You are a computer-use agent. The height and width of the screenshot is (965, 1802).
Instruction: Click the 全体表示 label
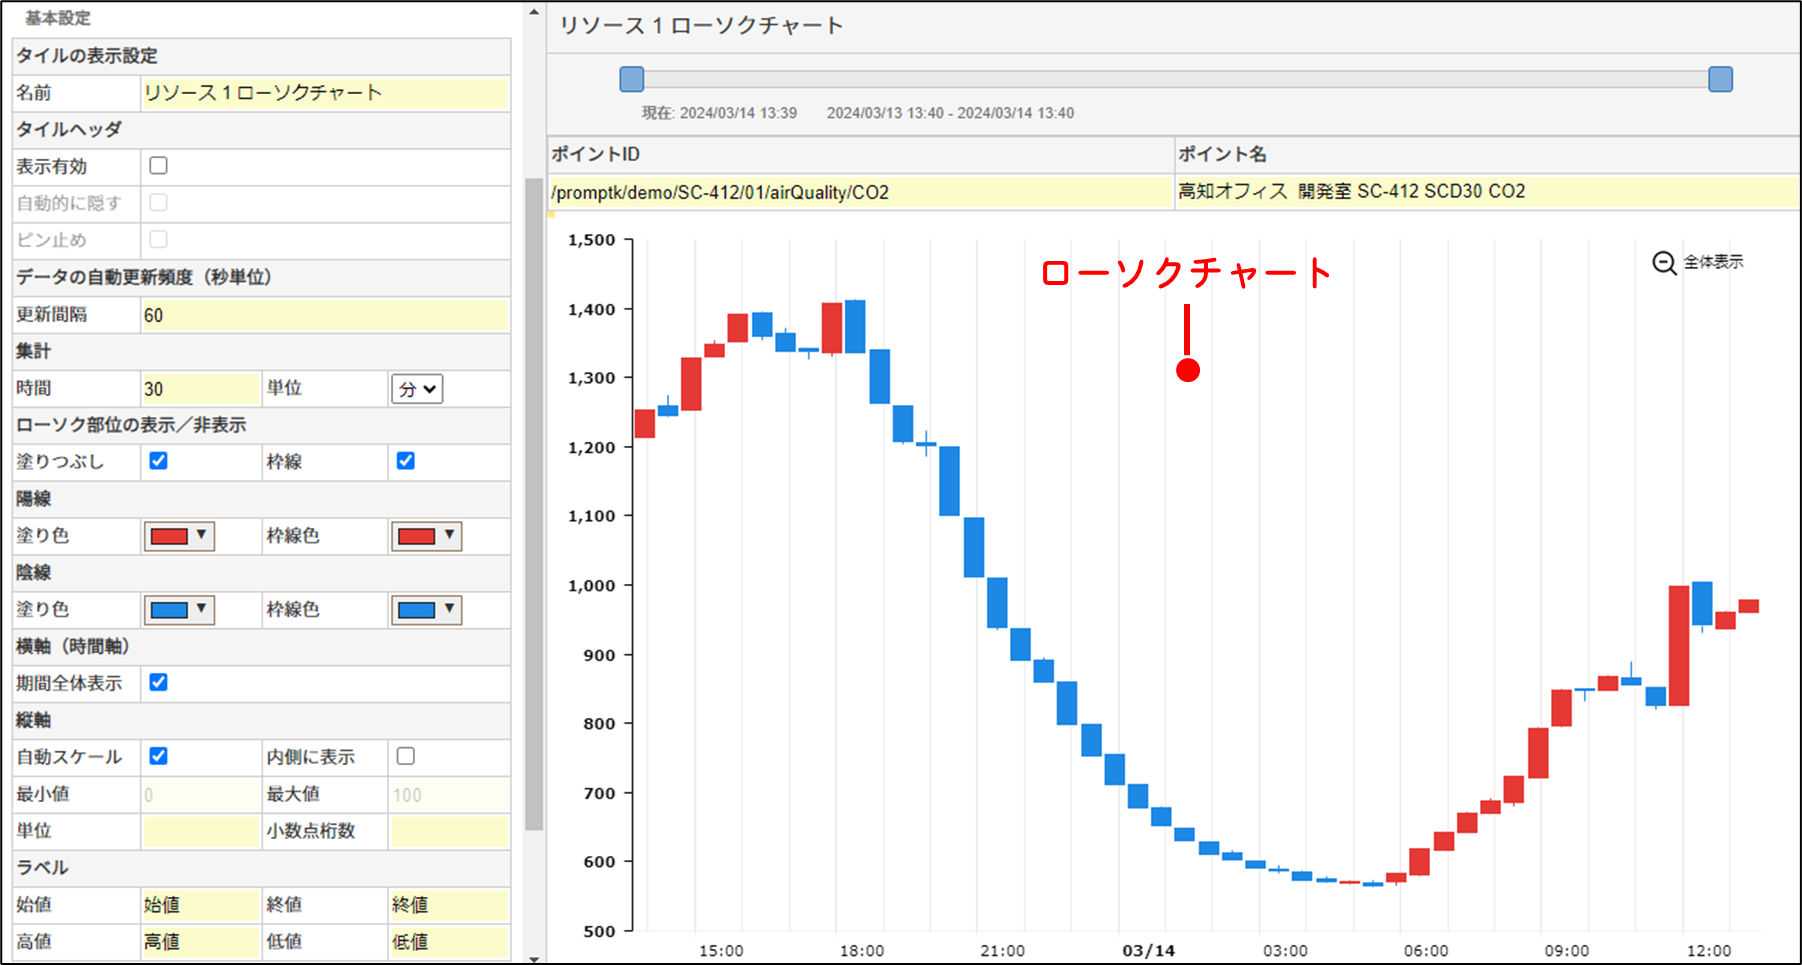click(1713, 262)
